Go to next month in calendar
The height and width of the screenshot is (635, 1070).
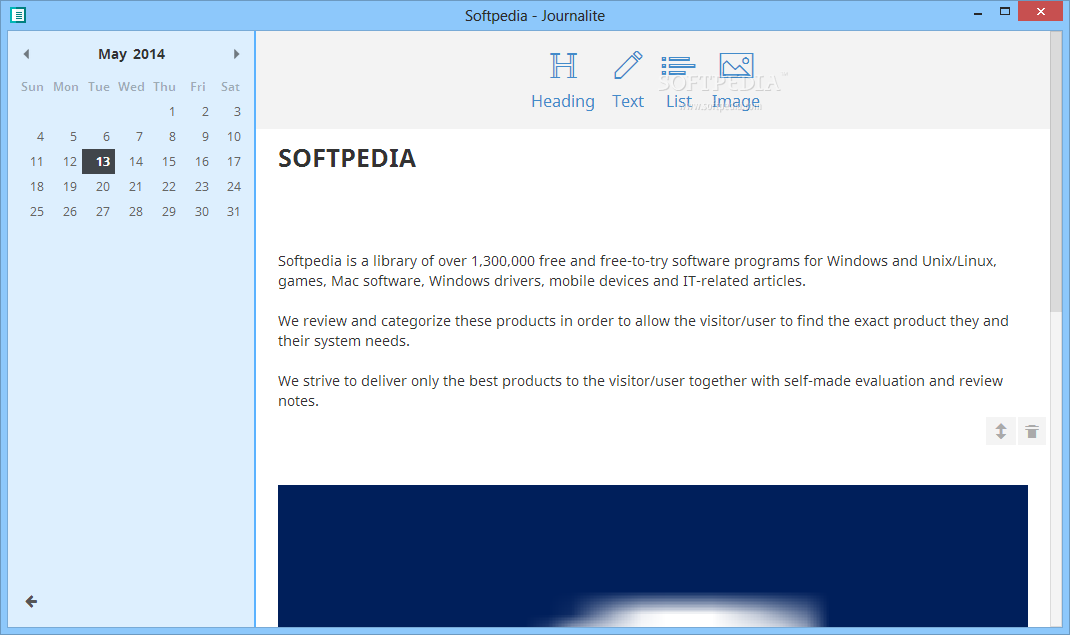click(x=236, y=54)
